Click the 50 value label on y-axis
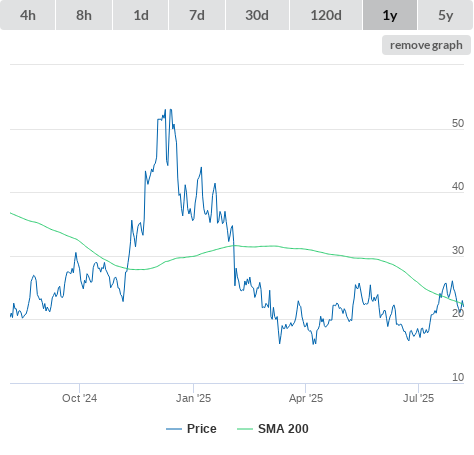Viewport: 474px width, 455px height. coord(458,123)
